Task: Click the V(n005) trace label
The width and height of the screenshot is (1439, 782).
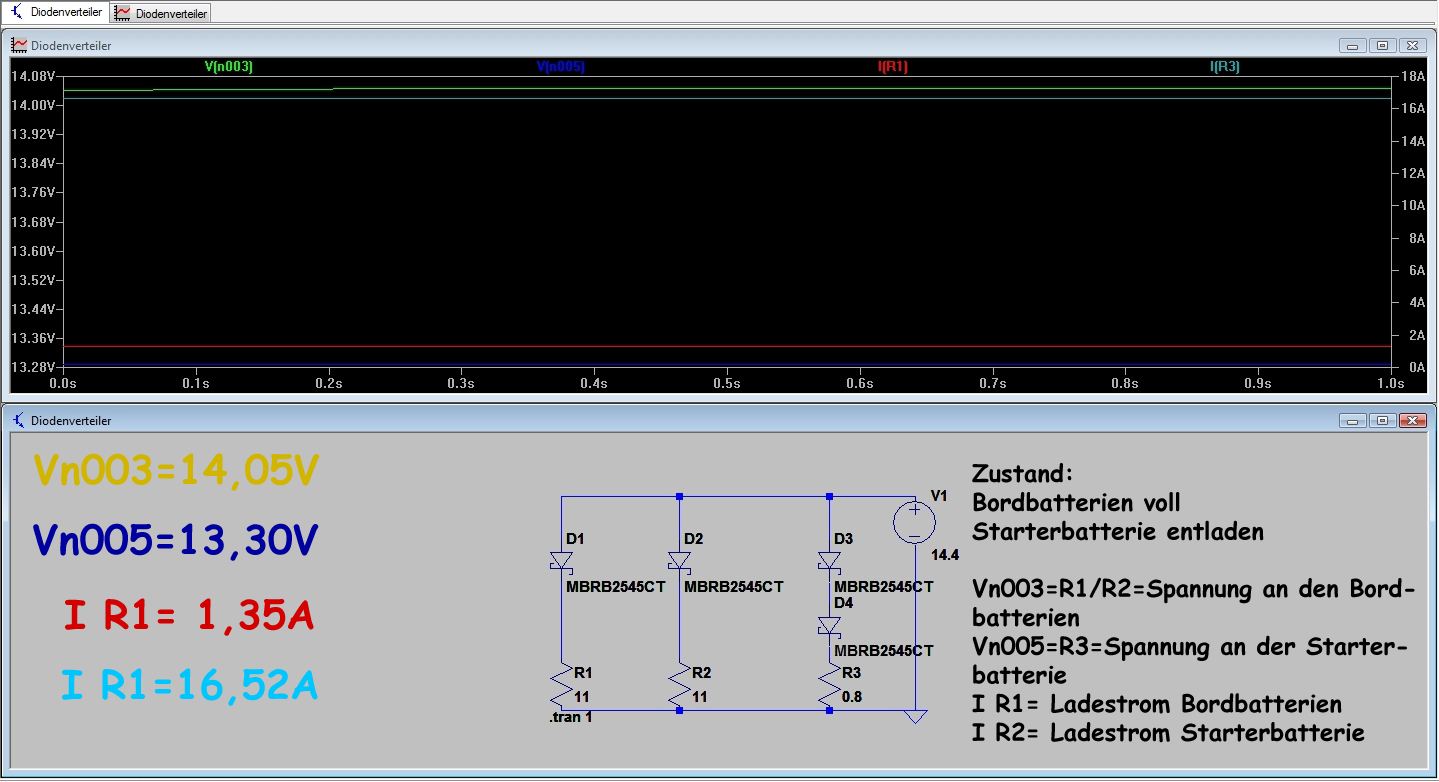Action: click(x=560, y=67)
